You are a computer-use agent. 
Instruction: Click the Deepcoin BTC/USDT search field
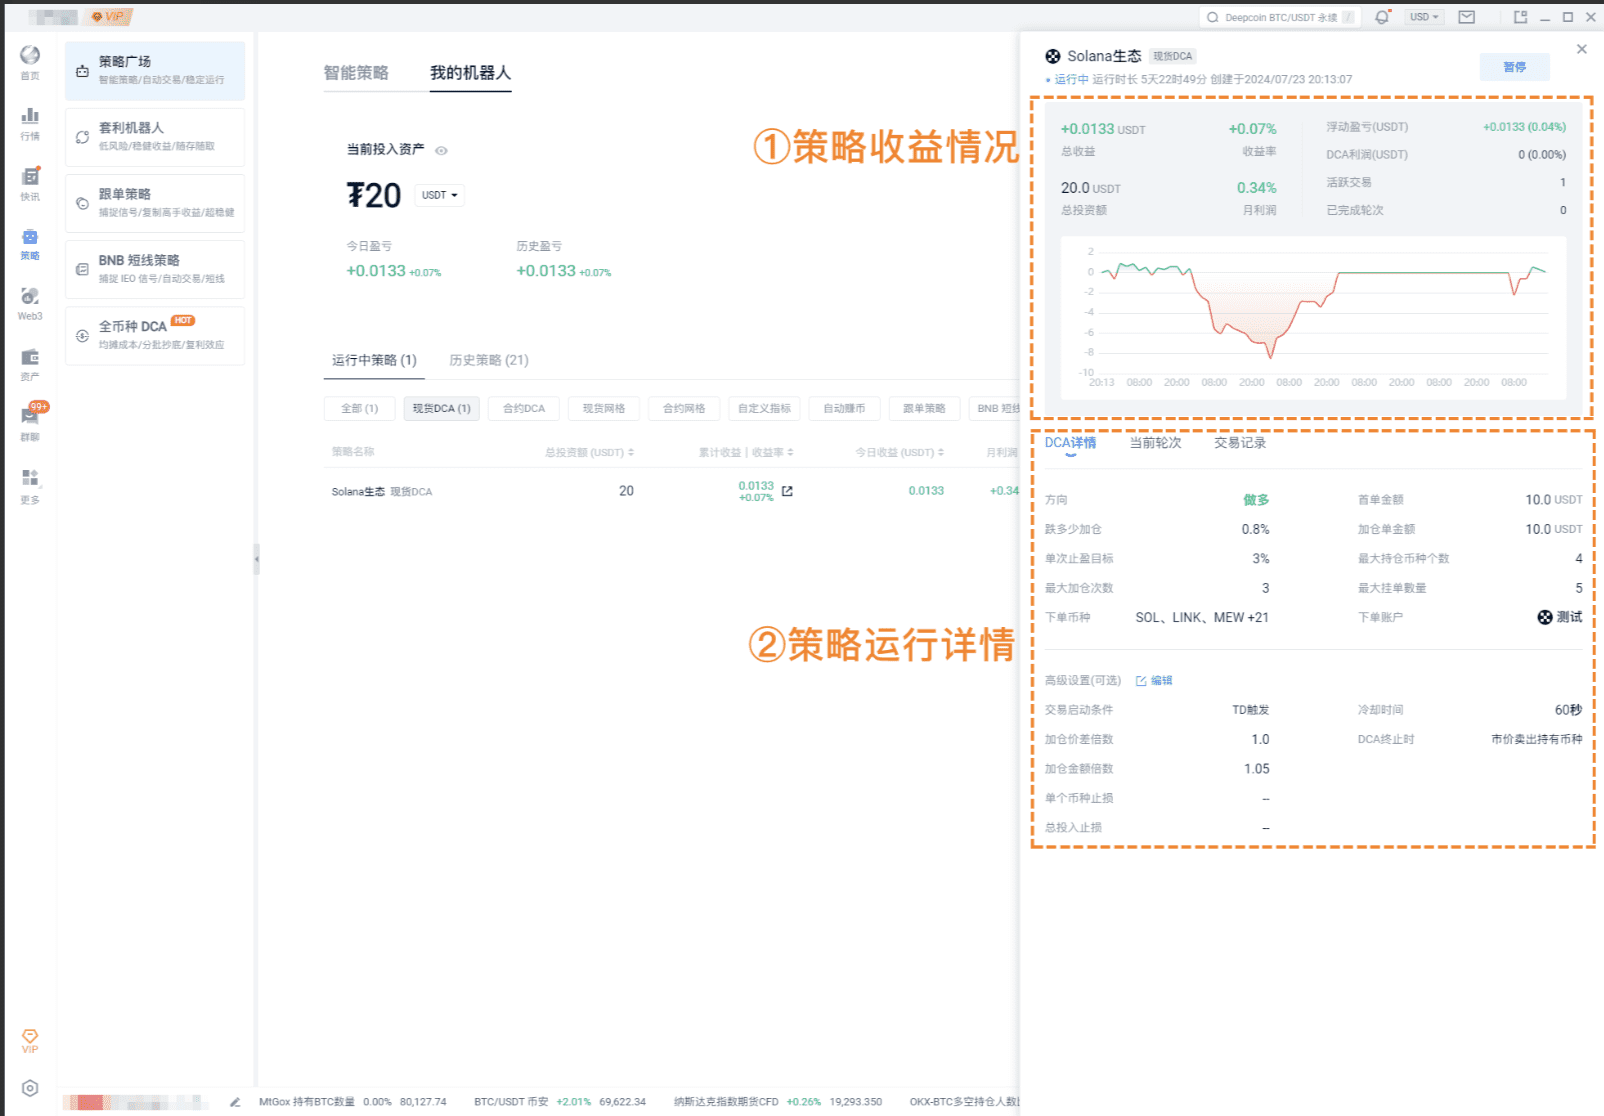[x=1279, y=17]
